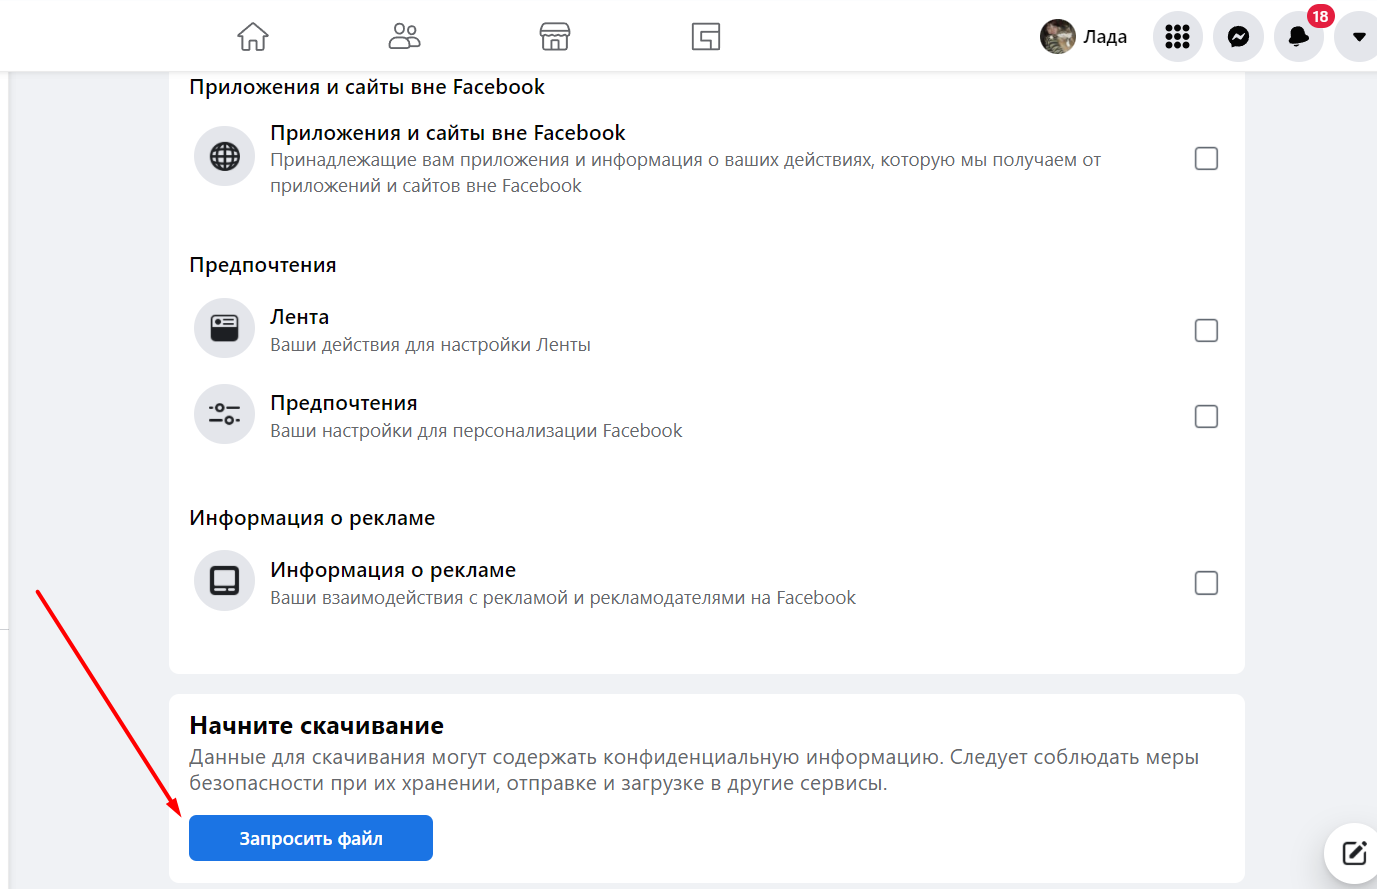Click text Ваши настройки для персонализации Facebook

click(x=476, y=431)
